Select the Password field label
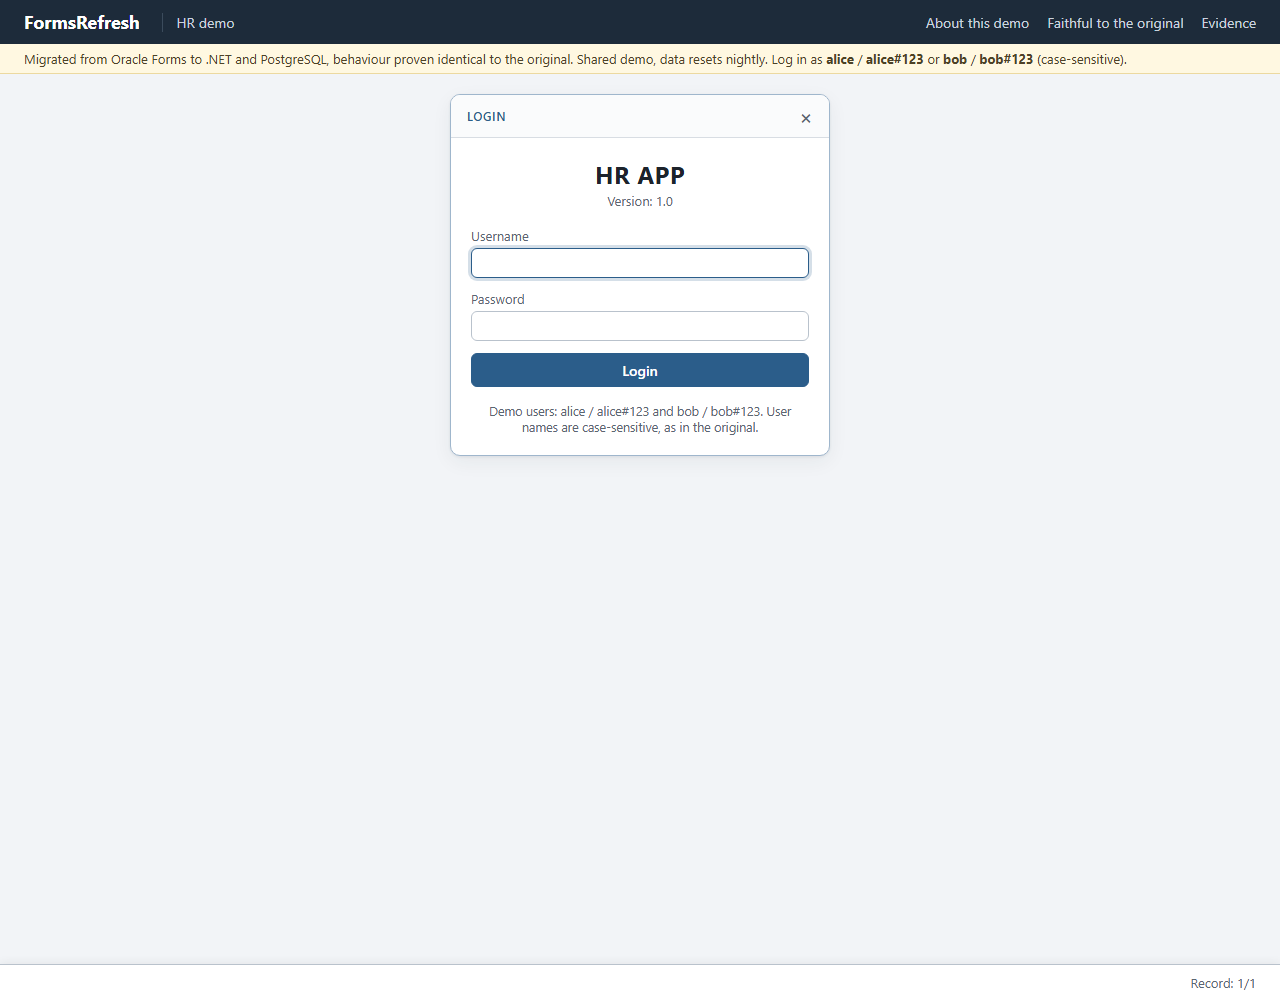The width and height of the screenshot is (1280, 1000). pyautogui.click(x=498, y=300)
